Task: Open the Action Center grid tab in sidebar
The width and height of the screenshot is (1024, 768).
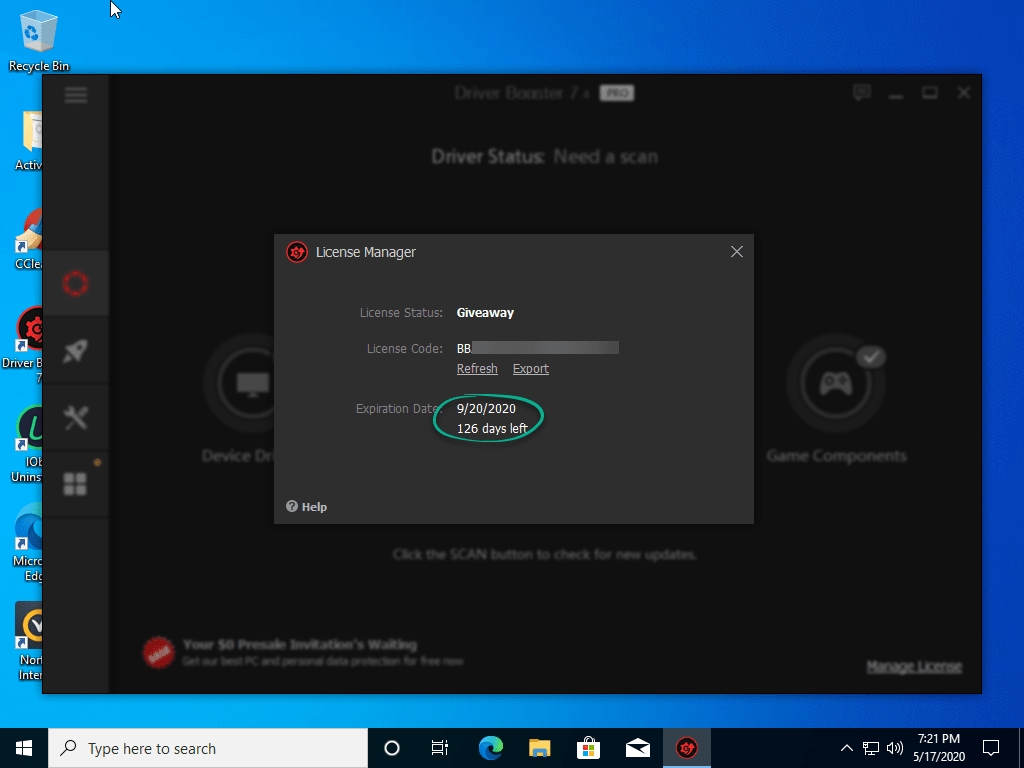Action: pyautogui.click(x=76, y=485)
